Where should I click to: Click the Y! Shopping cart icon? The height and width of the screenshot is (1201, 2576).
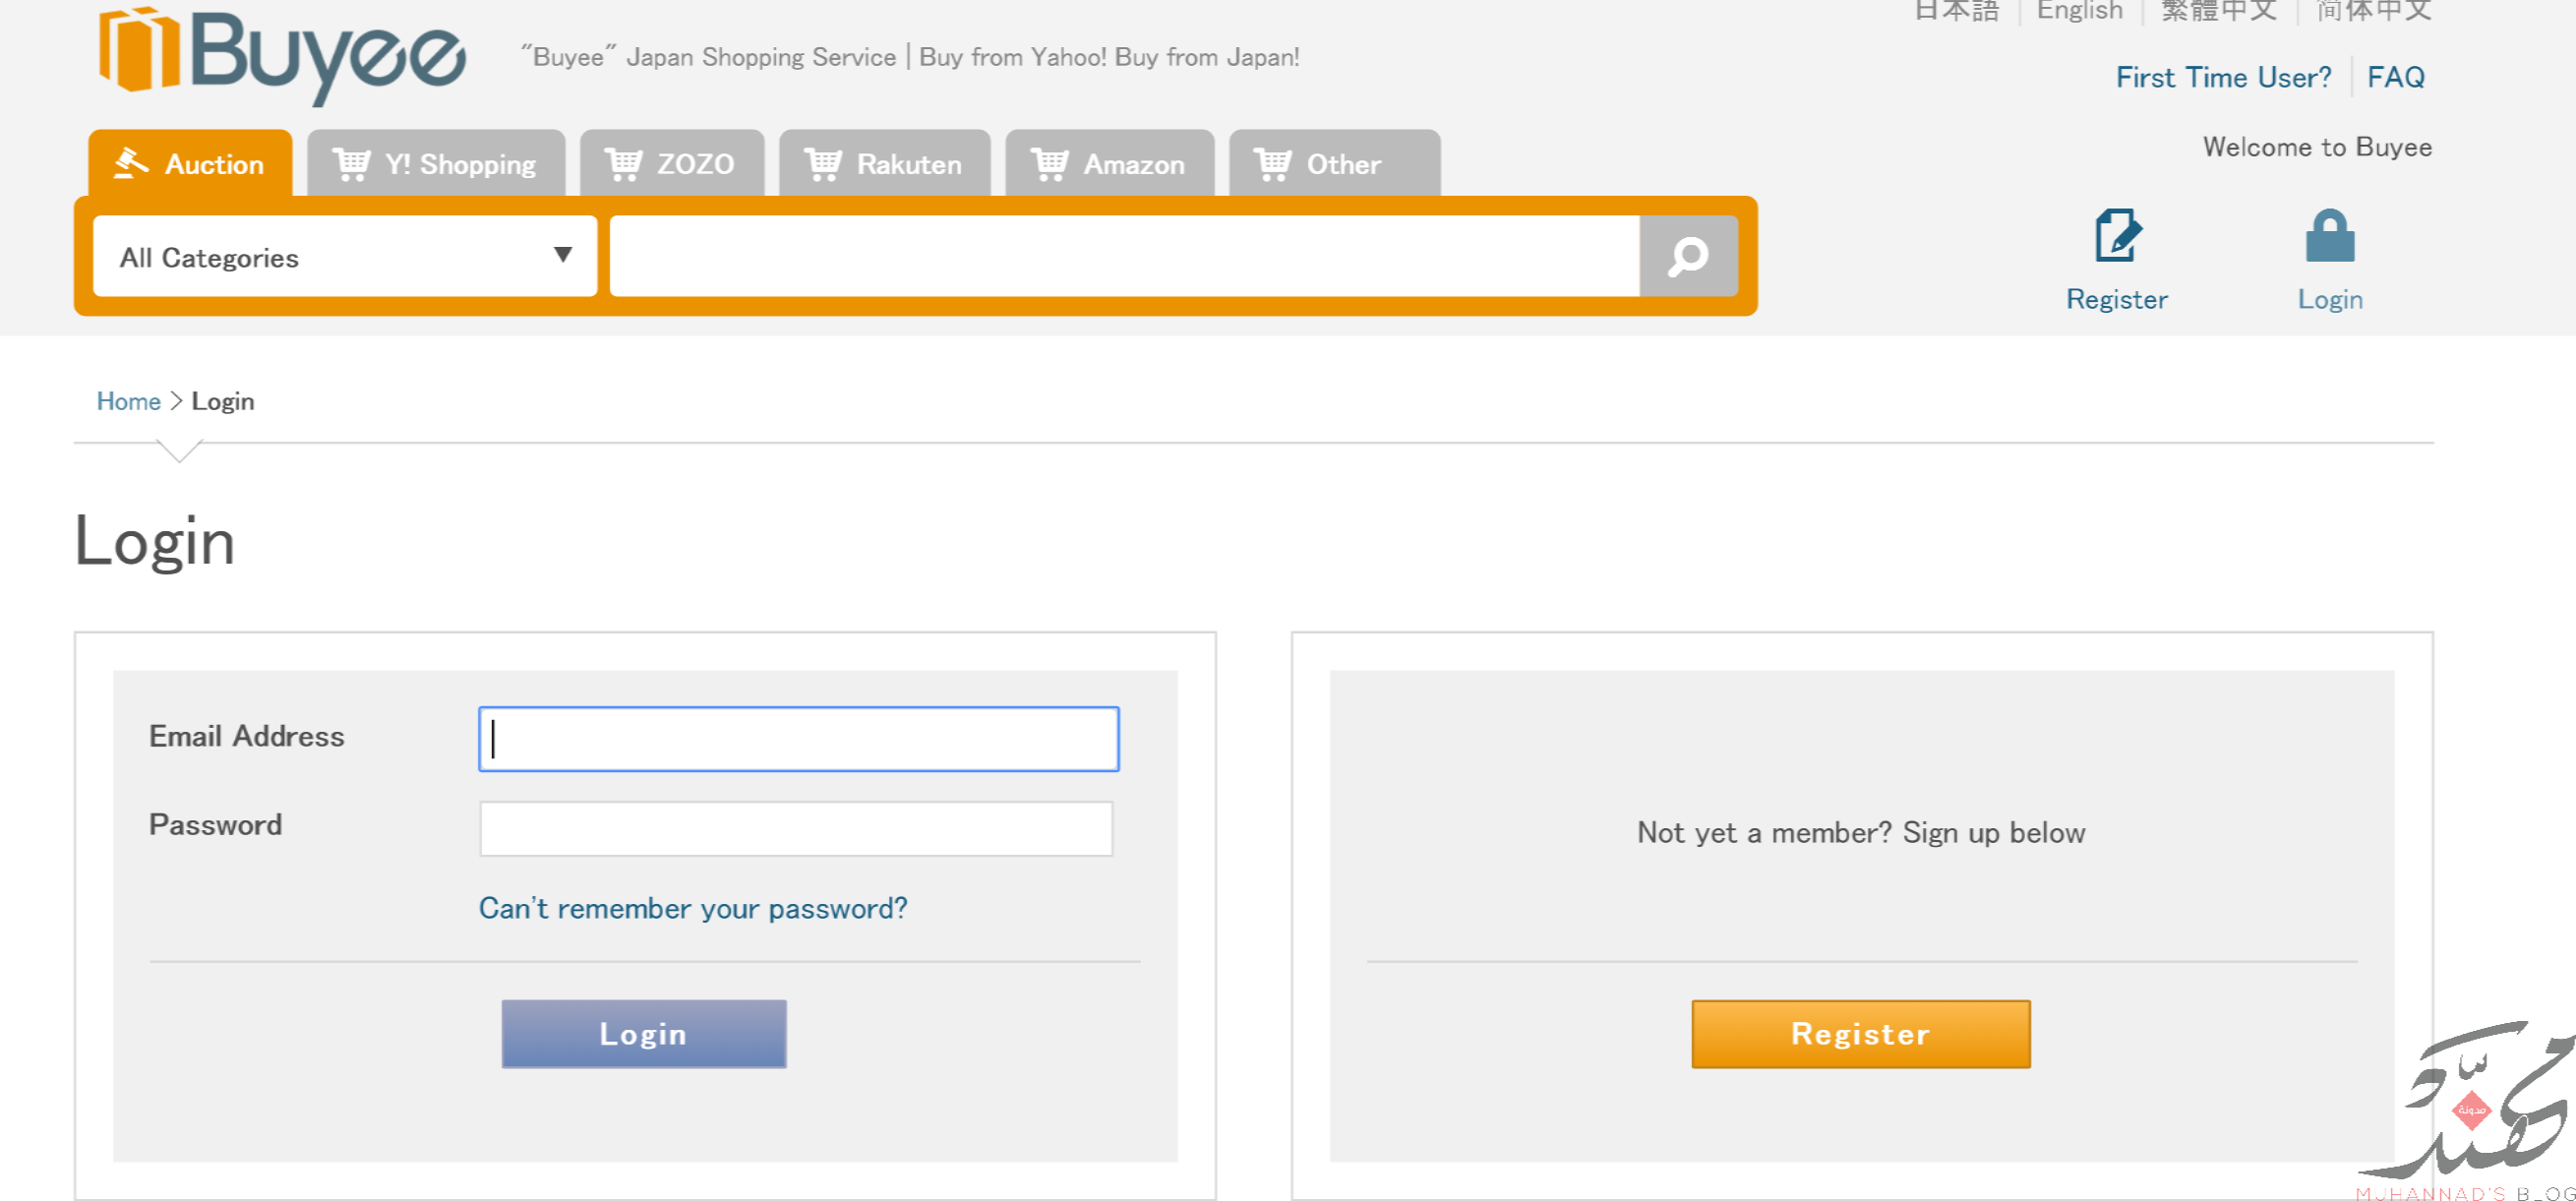click(x=351, y=163)
